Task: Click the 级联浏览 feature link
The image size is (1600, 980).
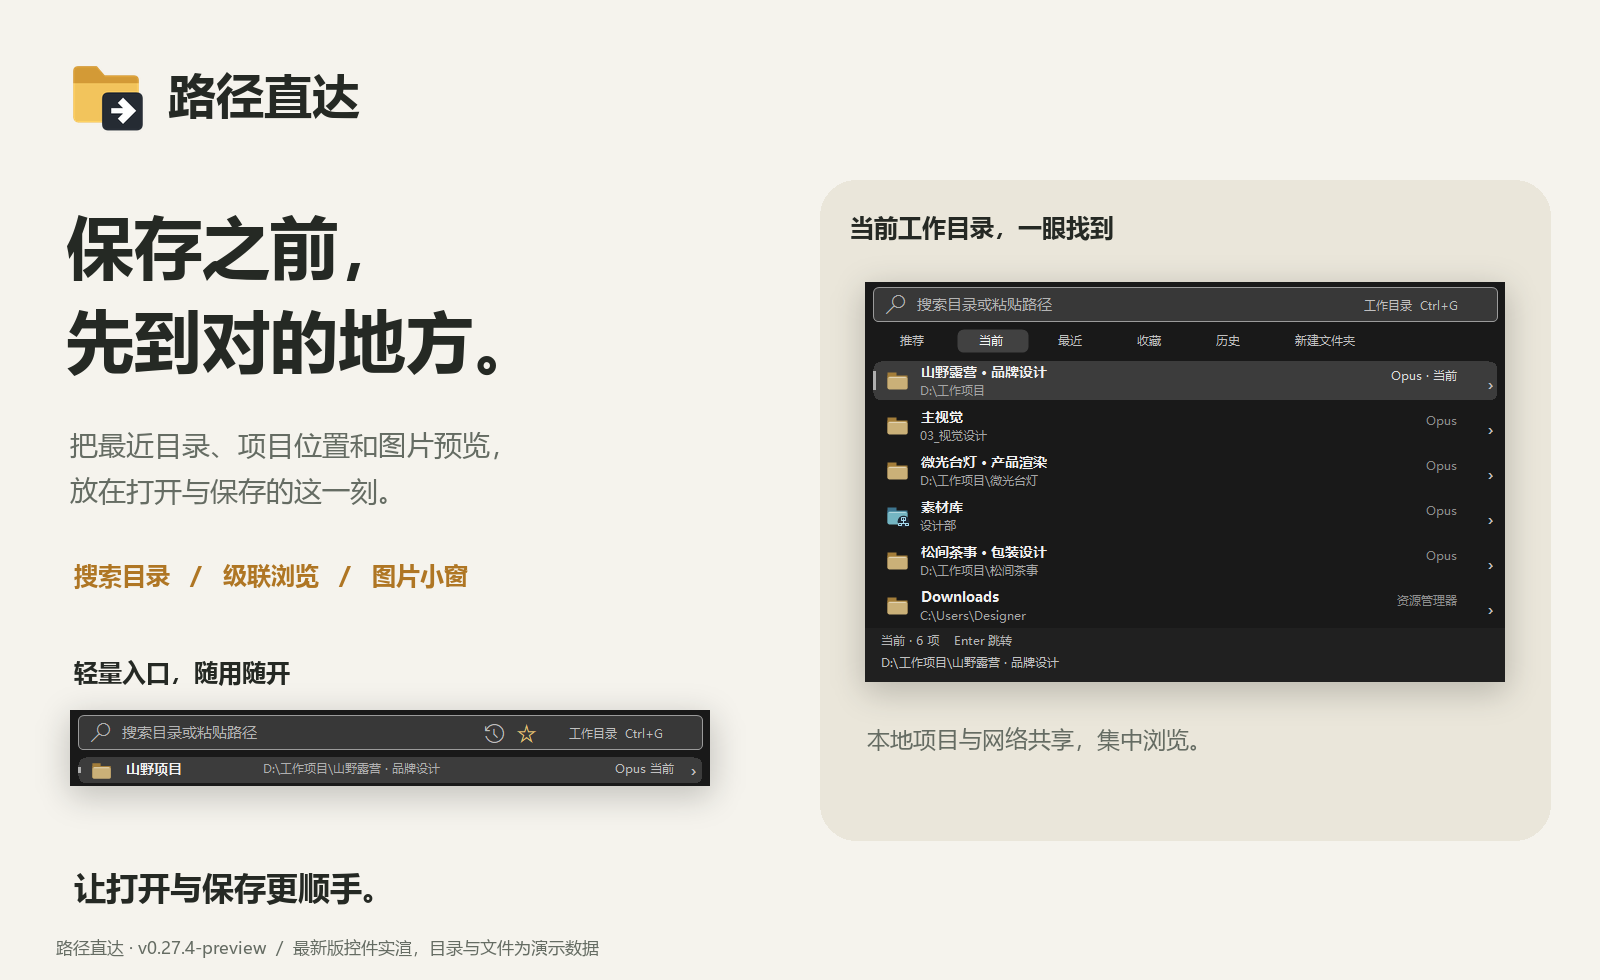Action: [271, 577]
